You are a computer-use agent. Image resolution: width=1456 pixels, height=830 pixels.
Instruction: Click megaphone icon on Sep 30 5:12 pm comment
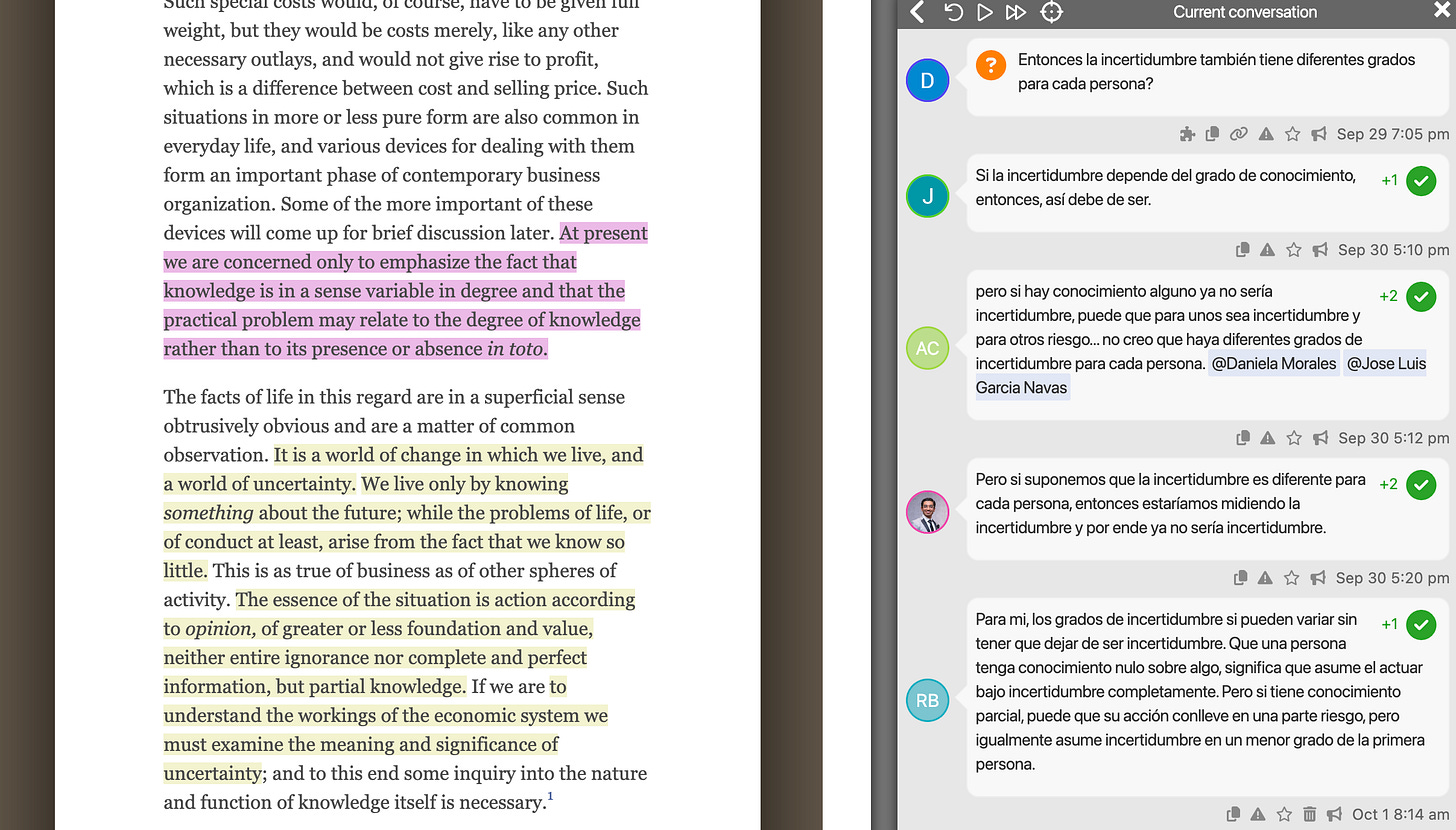(1320, 438)
